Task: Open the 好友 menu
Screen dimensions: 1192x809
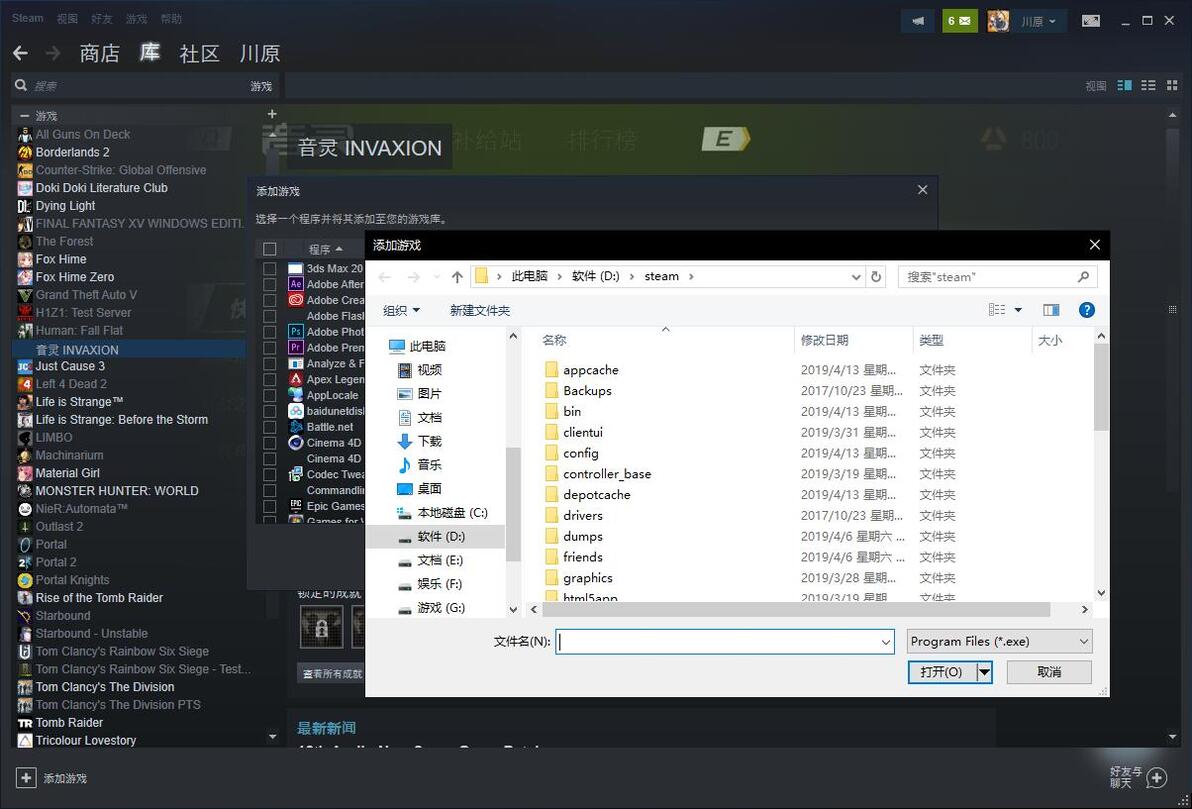Action: (102, 18)
